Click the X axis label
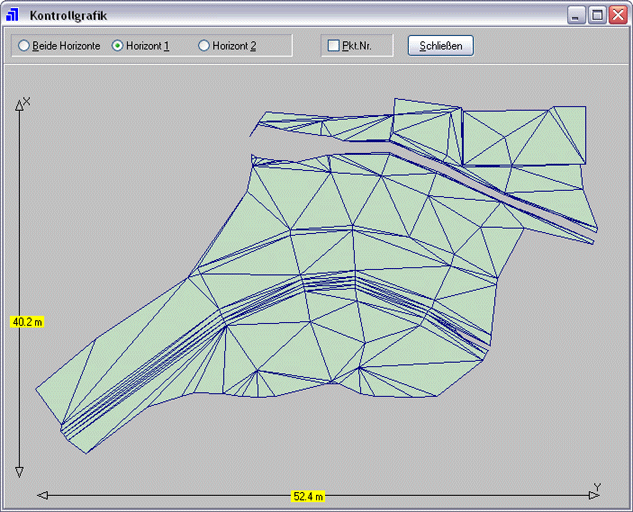 27,101
